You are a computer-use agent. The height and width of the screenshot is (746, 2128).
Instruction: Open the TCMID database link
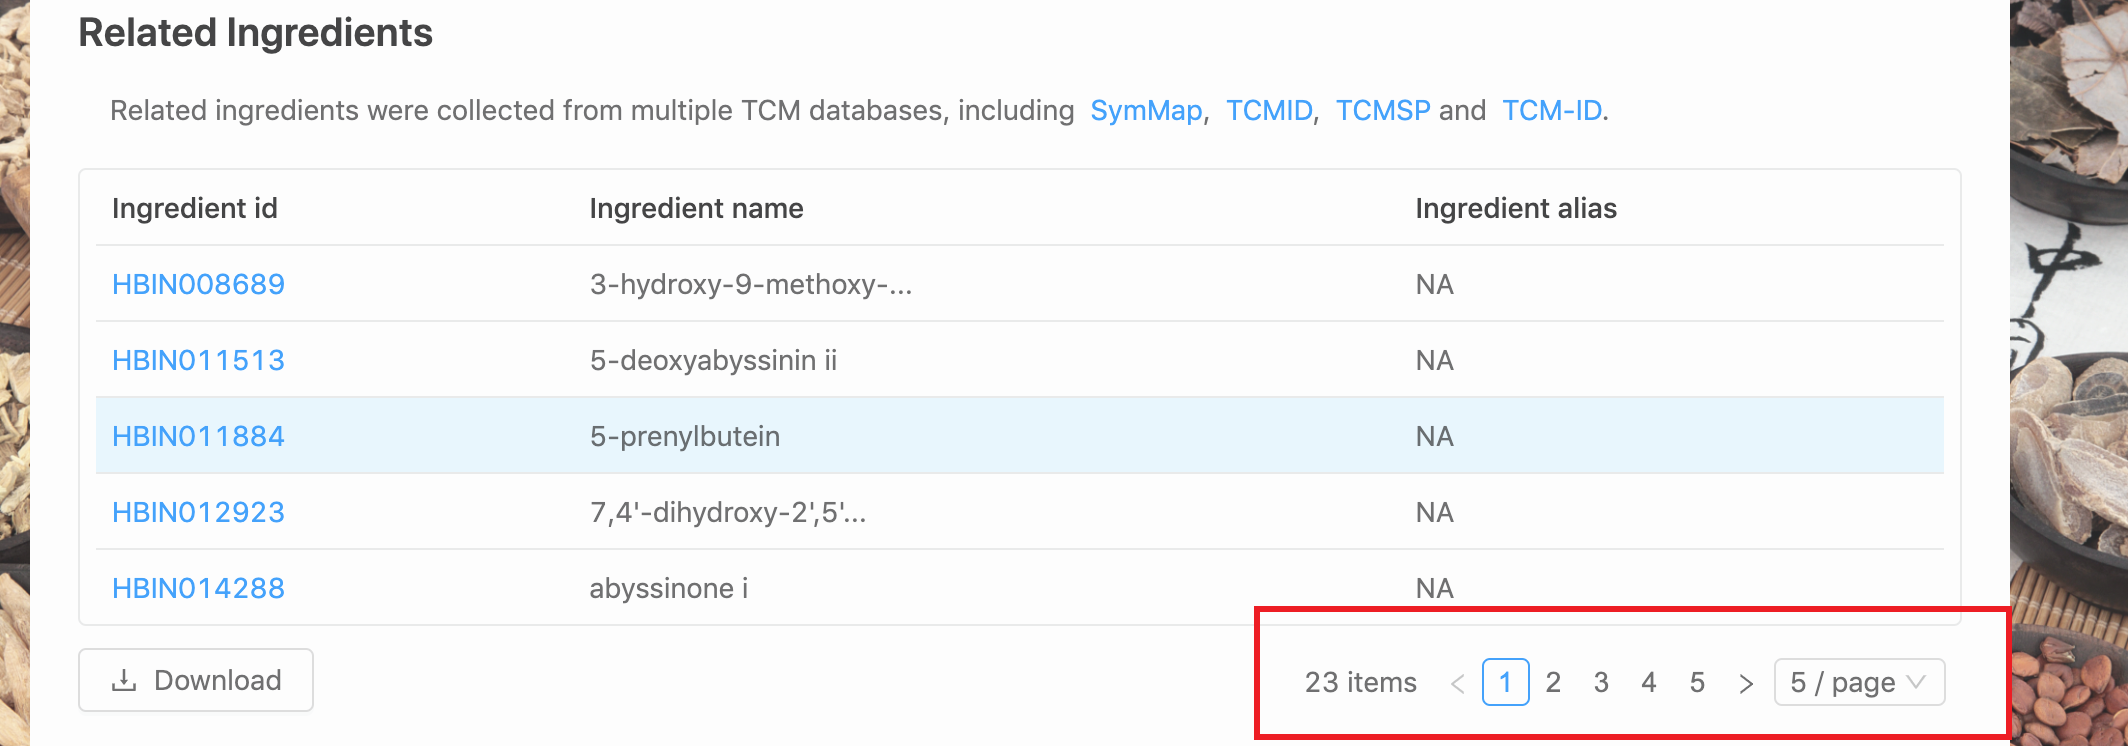(x=1269, y=110)
